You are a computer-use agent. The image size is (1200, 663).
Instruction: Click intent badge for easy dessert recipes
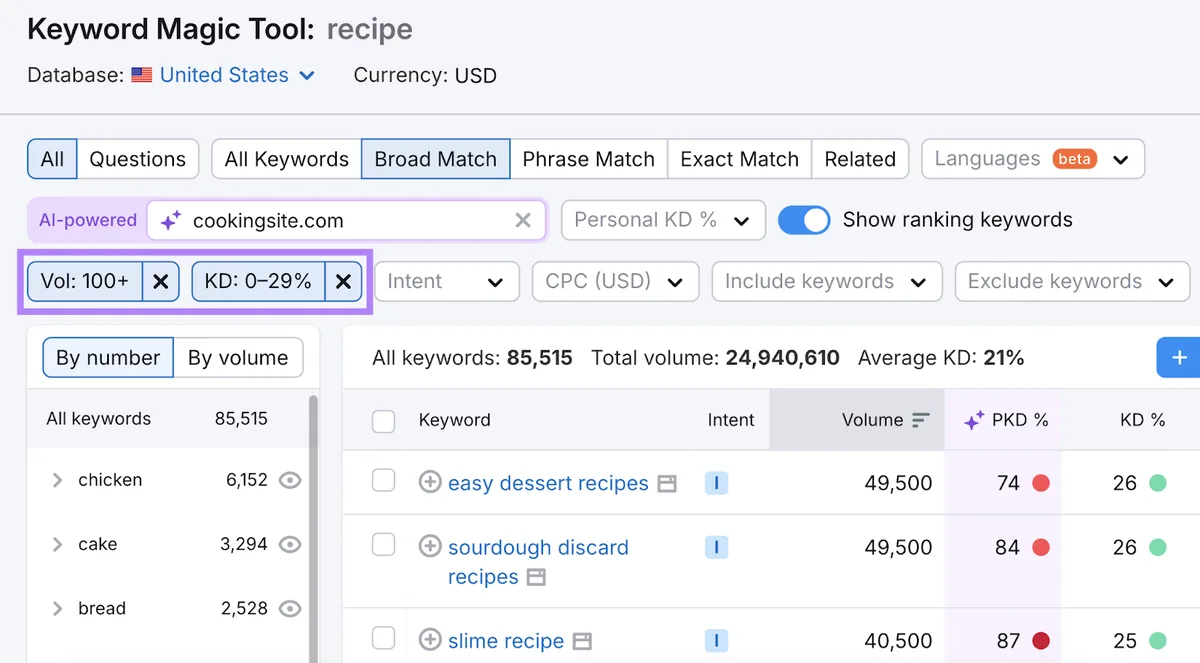pyautogui.click(x=716, y=483)
